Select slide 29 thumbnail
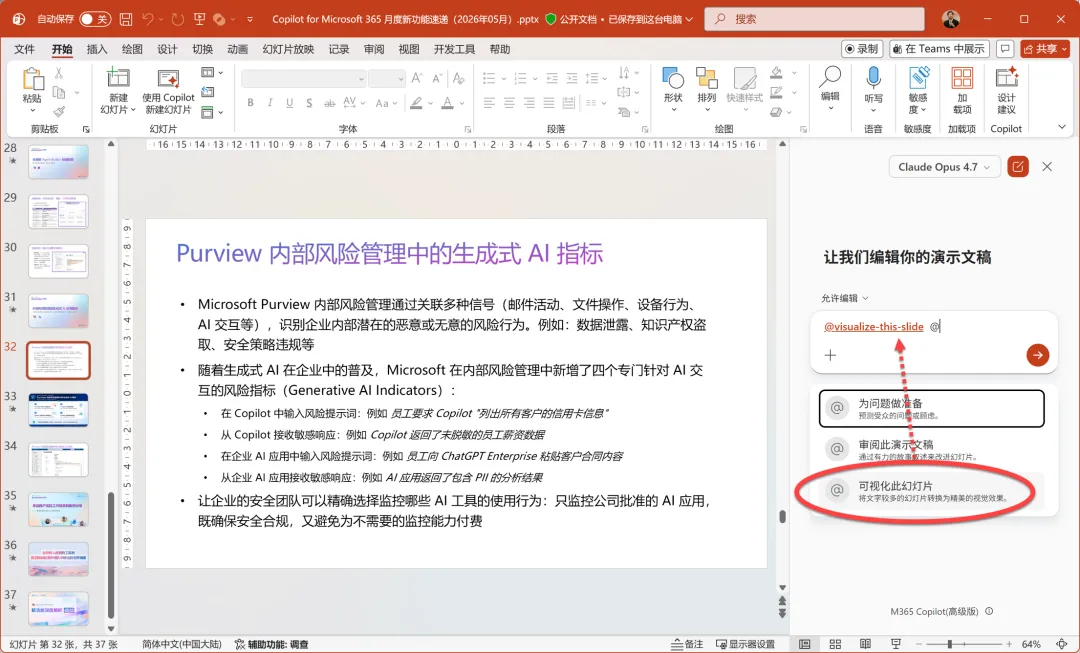1080x653 pixels. click(x=59, y=211)
